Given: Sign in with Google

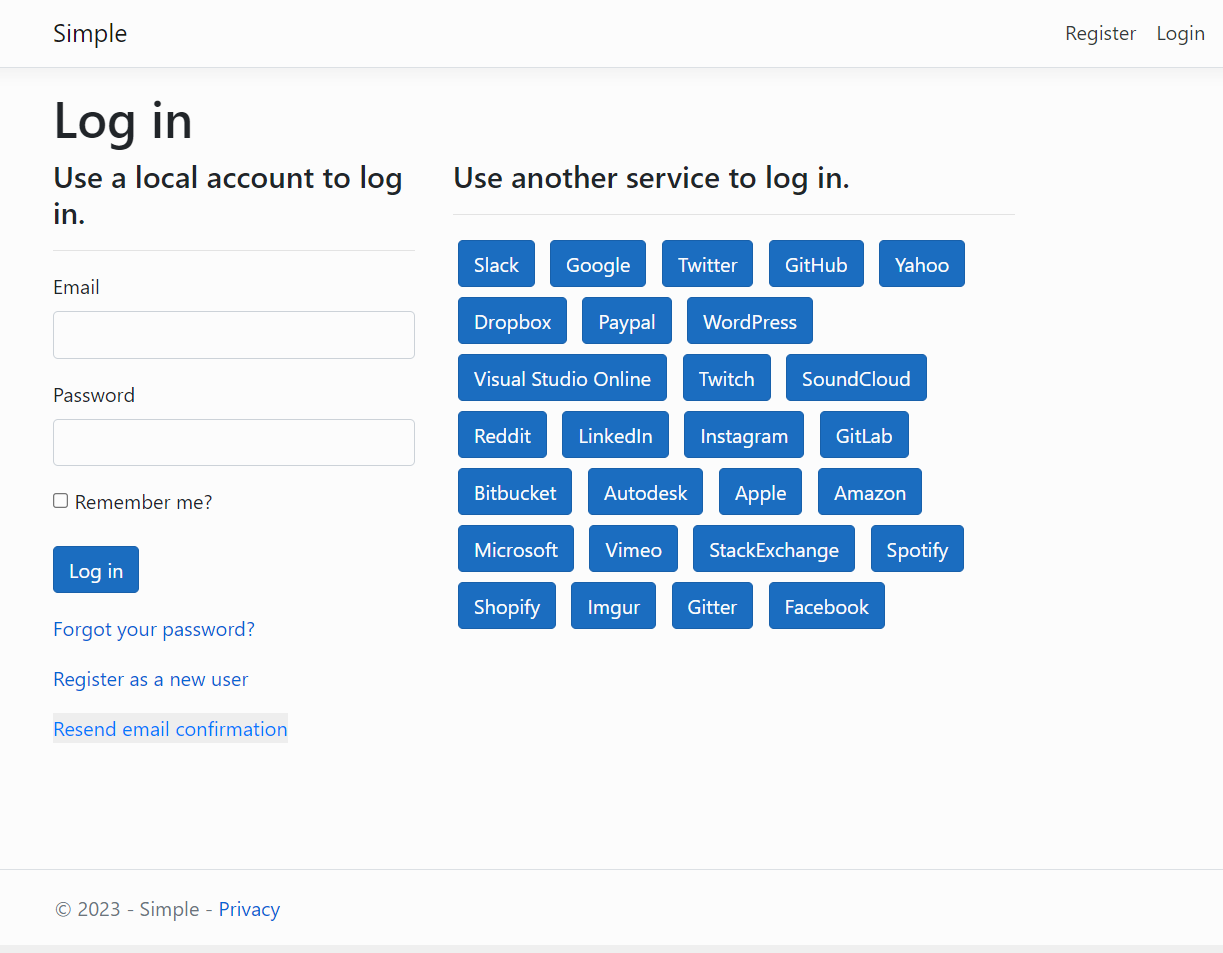Looking at the screenshot, I should click(x=598, y=264).
